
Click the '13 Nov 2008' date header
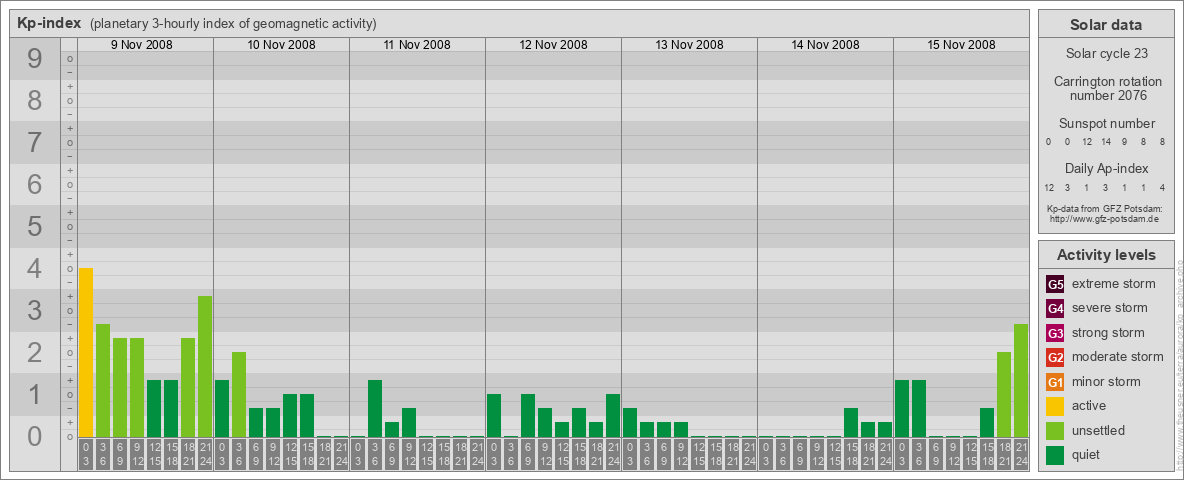click(x=689, y=45)
